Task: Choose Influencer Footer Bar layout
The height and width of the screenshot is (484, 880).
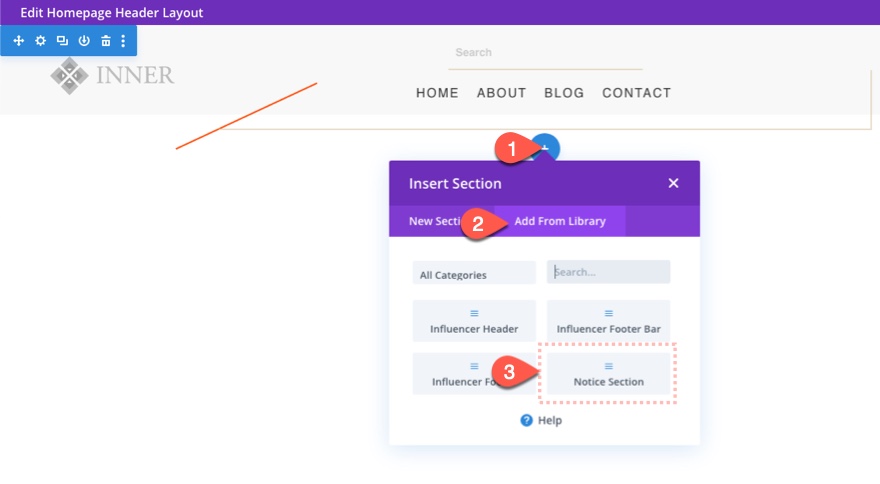Action: pyautogui.click(x=608, y=321)
